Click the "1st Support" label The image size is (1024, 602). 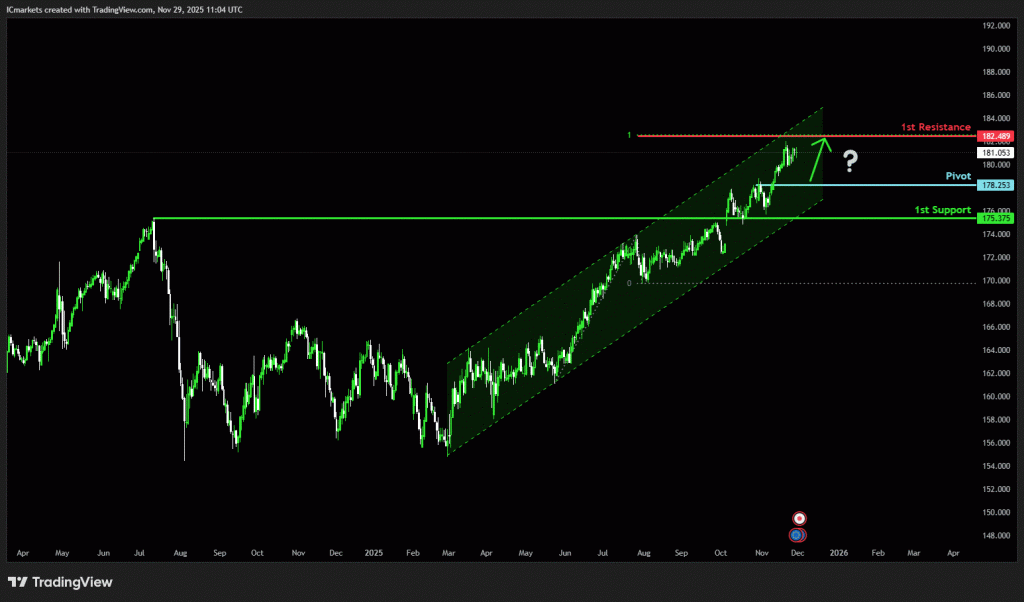[942, 209]
